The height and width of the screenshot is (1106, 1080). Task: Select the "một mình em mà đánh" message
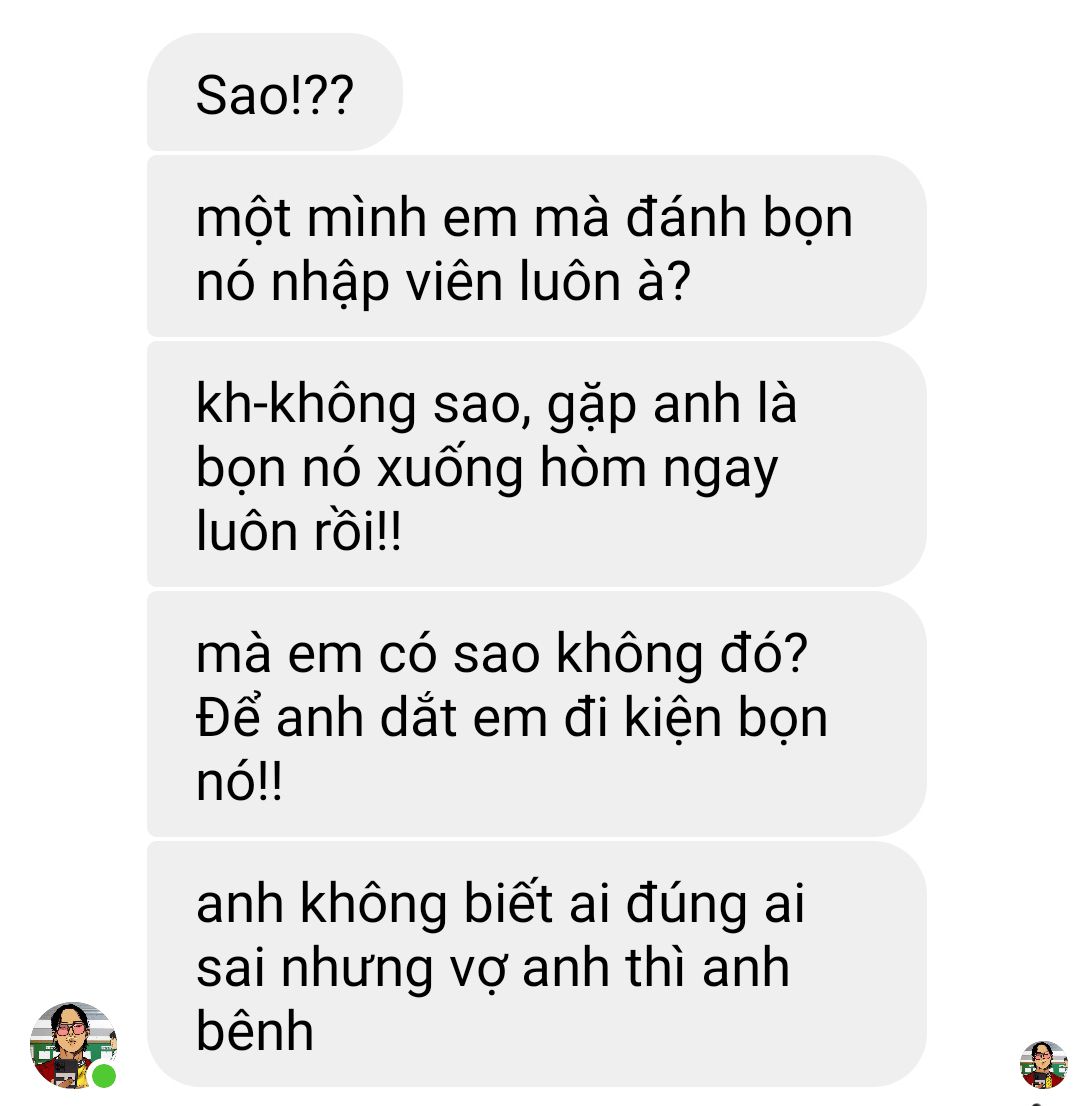[536, 246]
